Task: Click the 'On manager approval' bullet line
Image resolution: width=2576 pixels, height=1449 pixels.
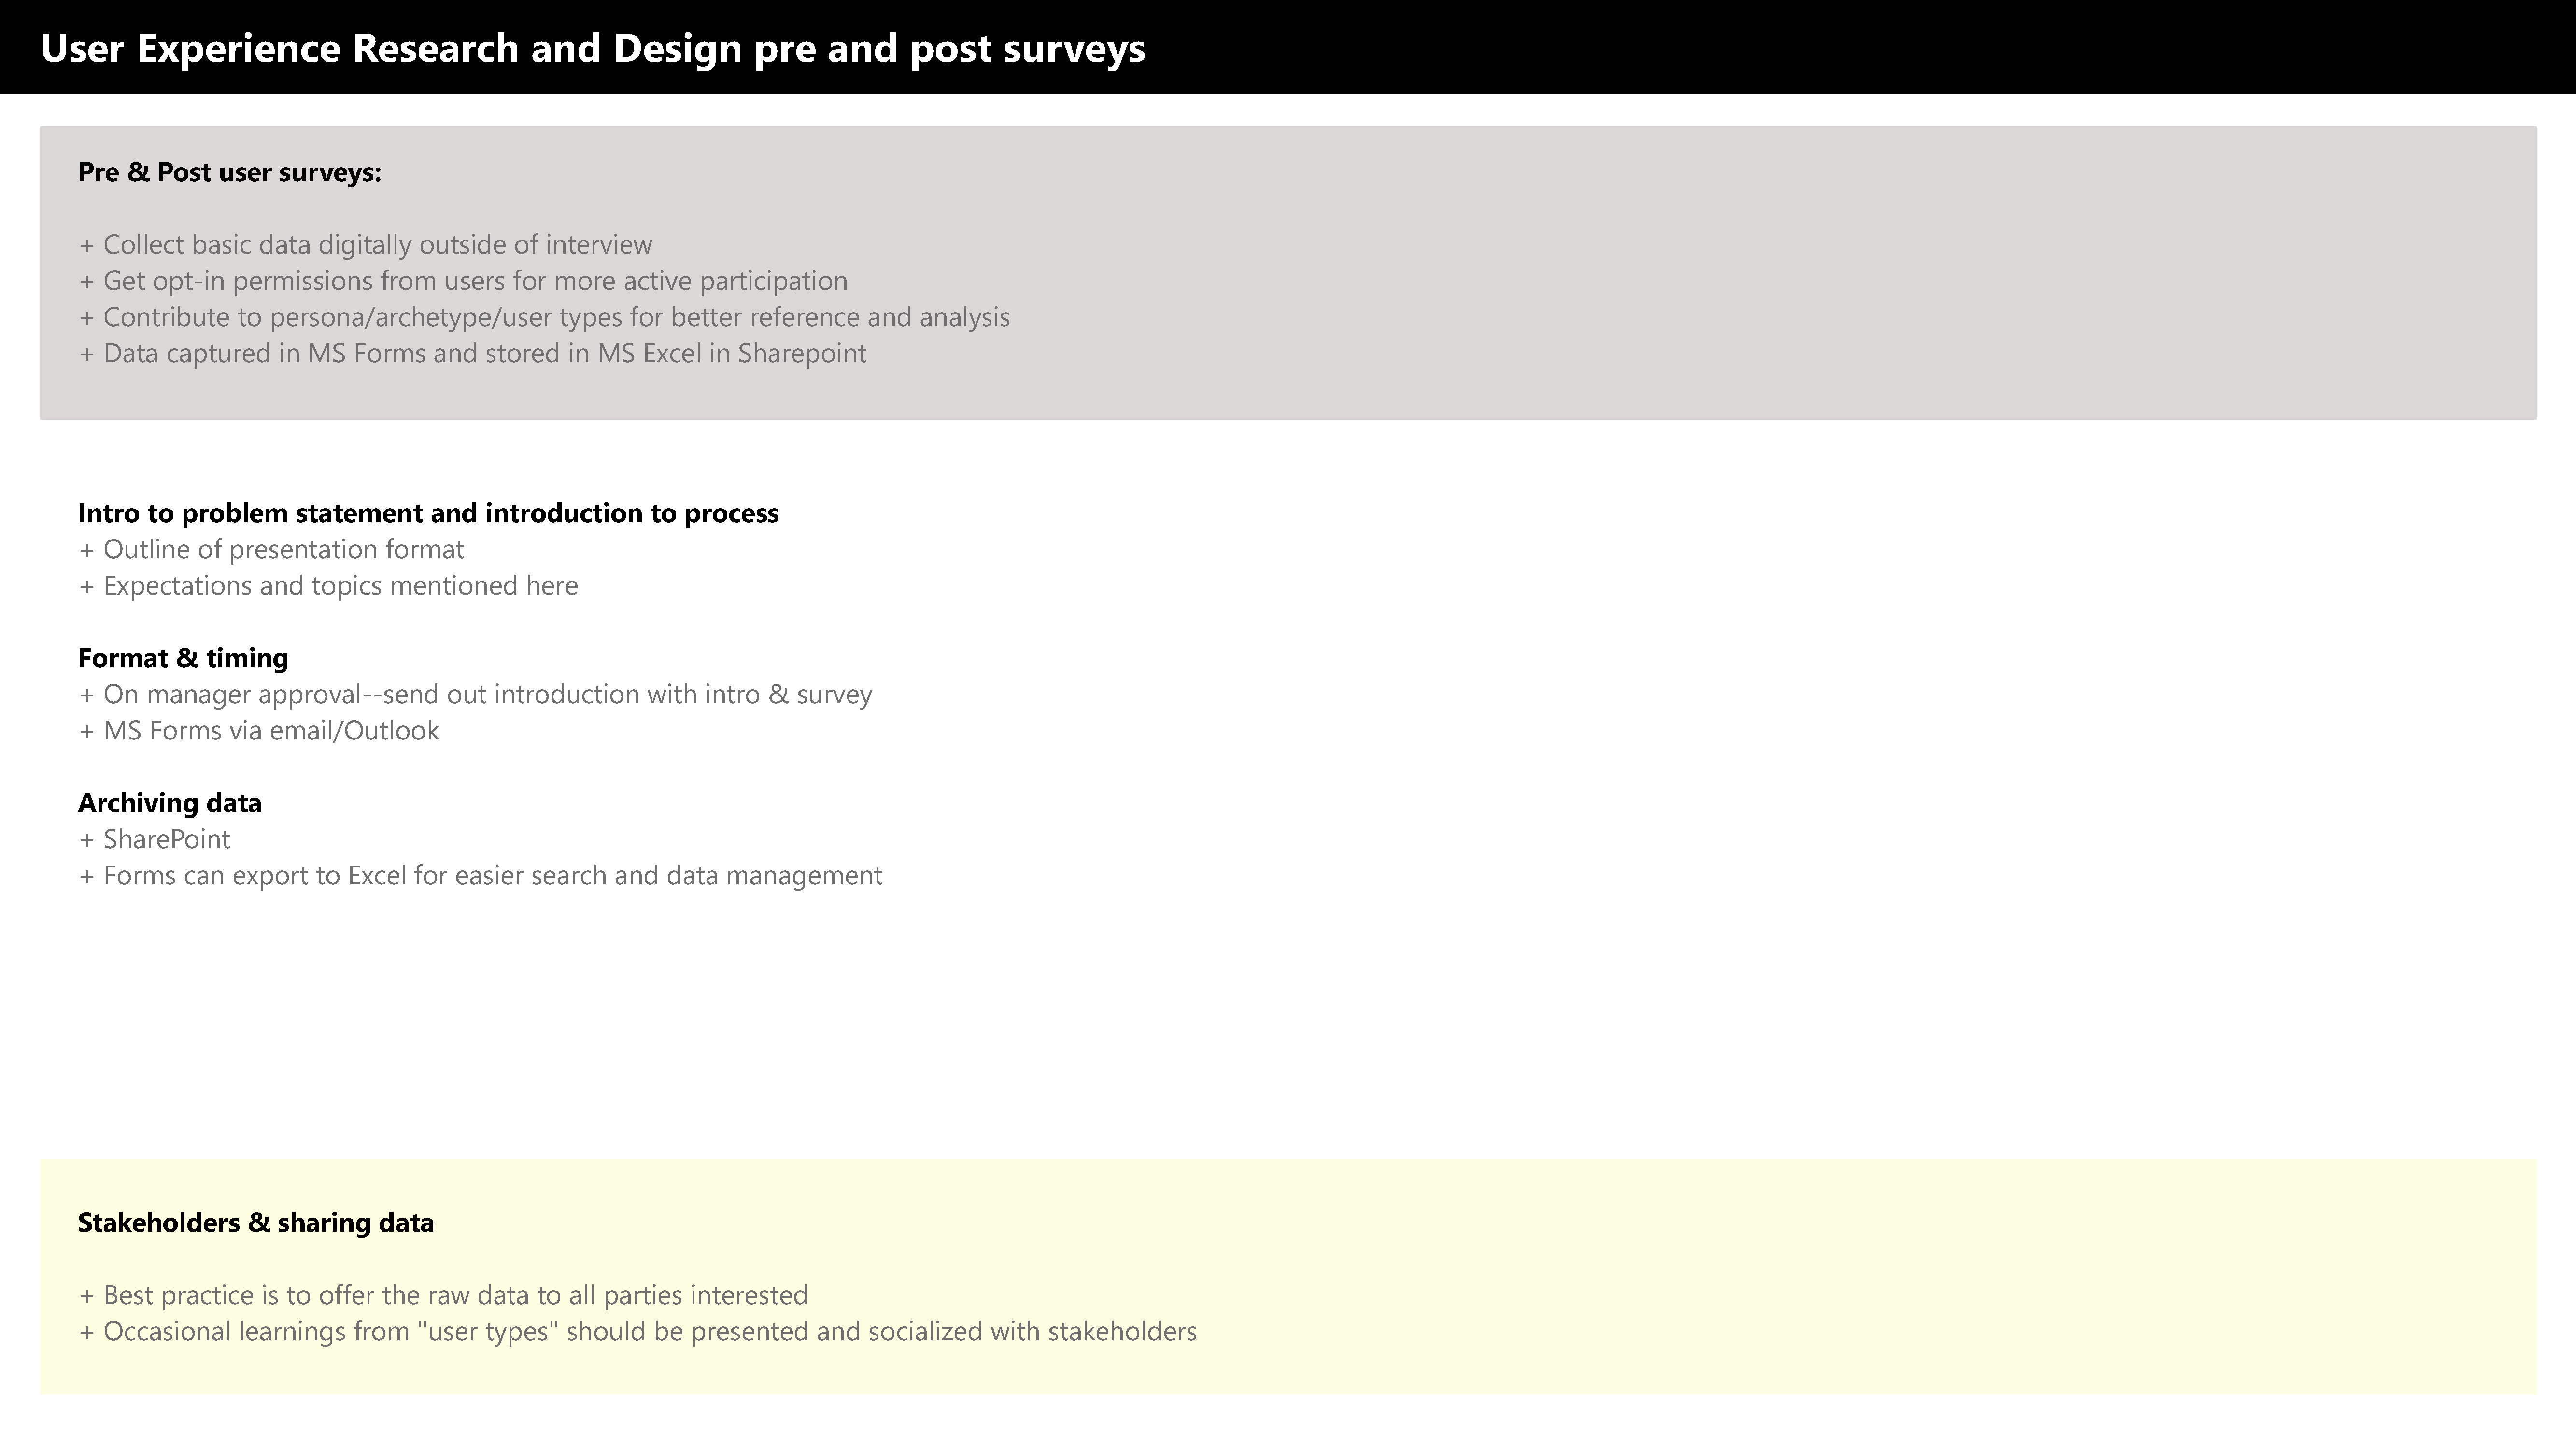Action: [475, 694]
